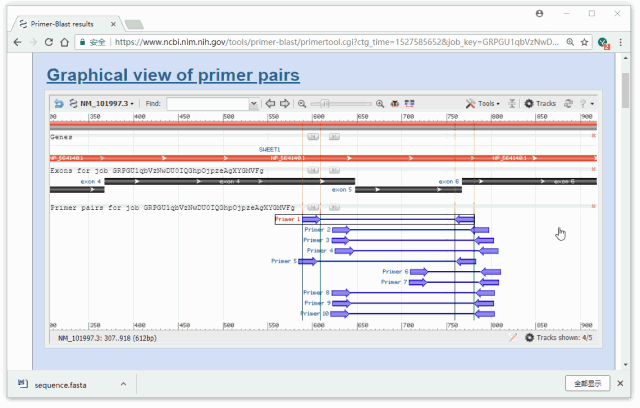
Task: Click the 全部显示 show all downloads button
Action: 587,384
